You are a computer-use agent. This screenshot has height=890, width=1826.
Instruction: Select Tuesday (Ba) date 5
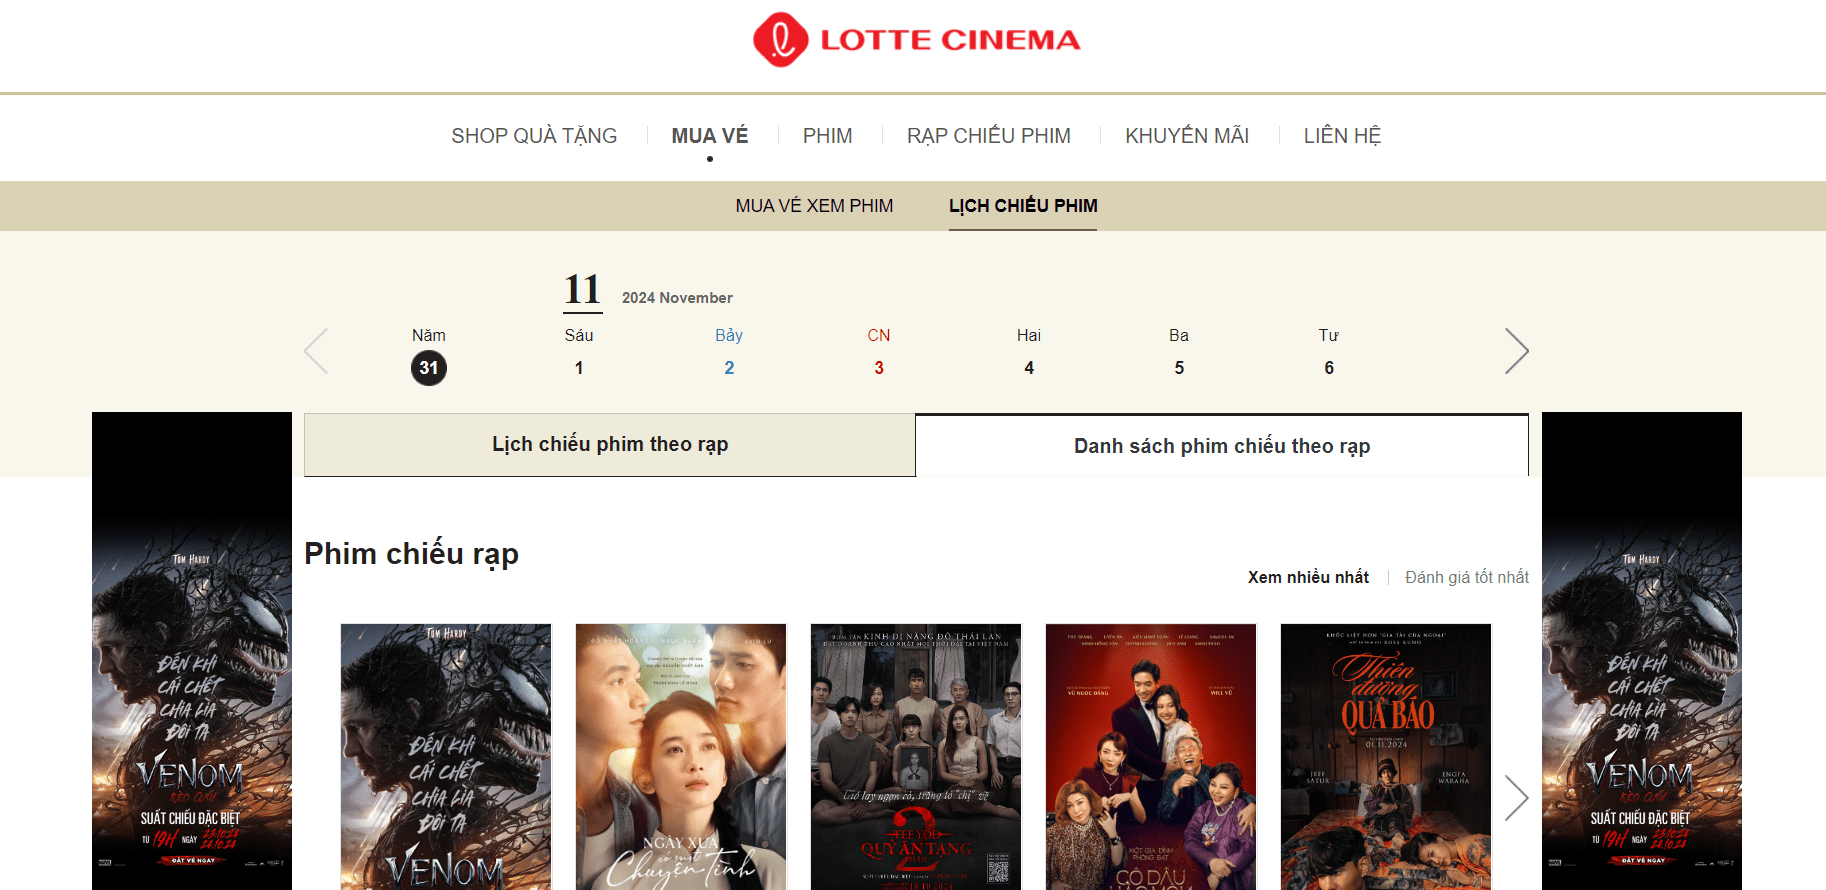(1179, 367)
